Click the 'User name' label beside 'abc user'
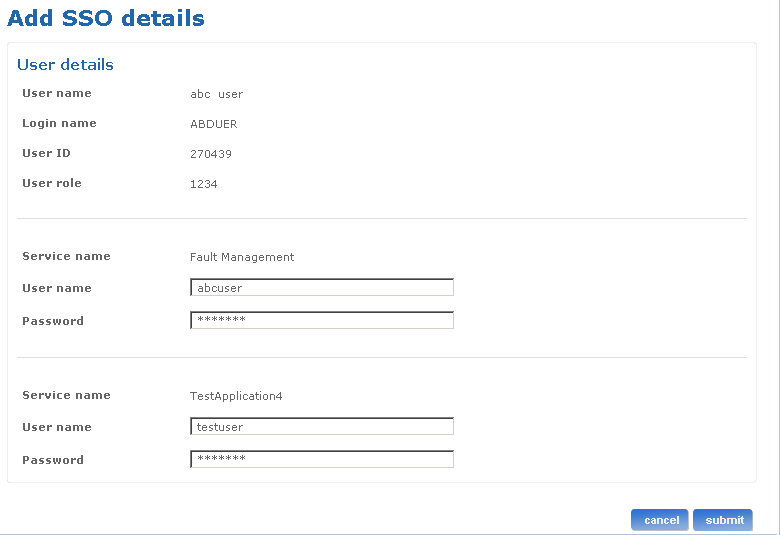 coord(57,93)
